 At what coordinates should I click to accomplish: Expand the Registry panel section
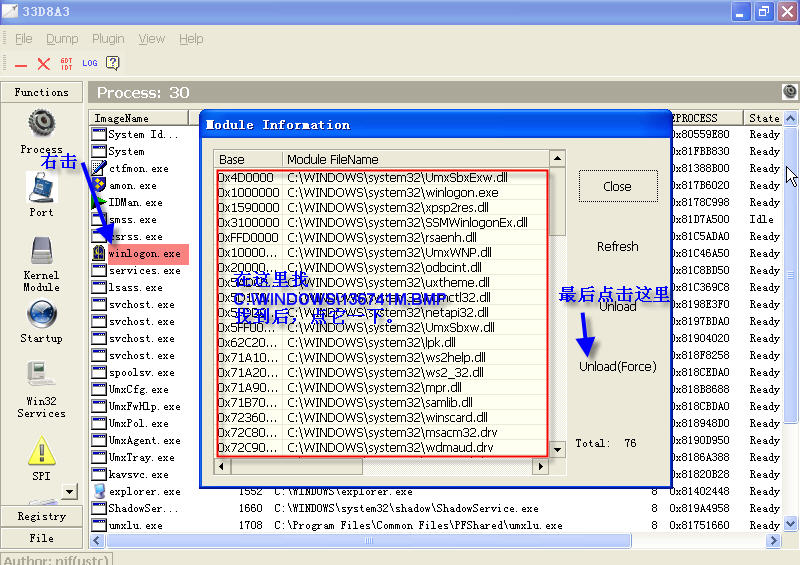click(41, 517)
